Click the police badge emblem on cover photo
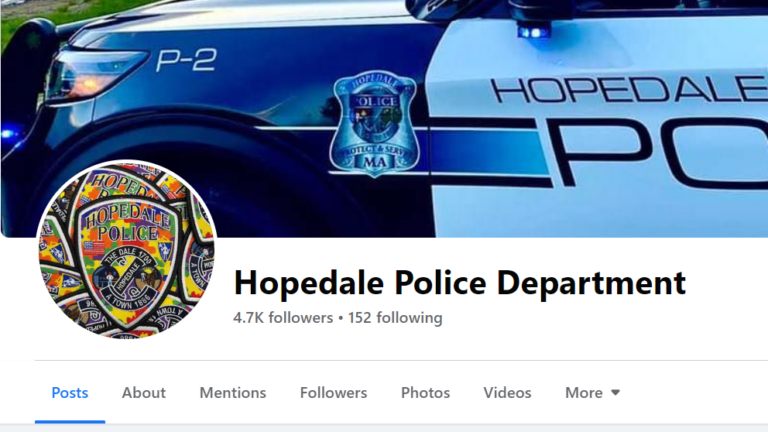This screenshot has height=432, width=768. tap(375, 123)
